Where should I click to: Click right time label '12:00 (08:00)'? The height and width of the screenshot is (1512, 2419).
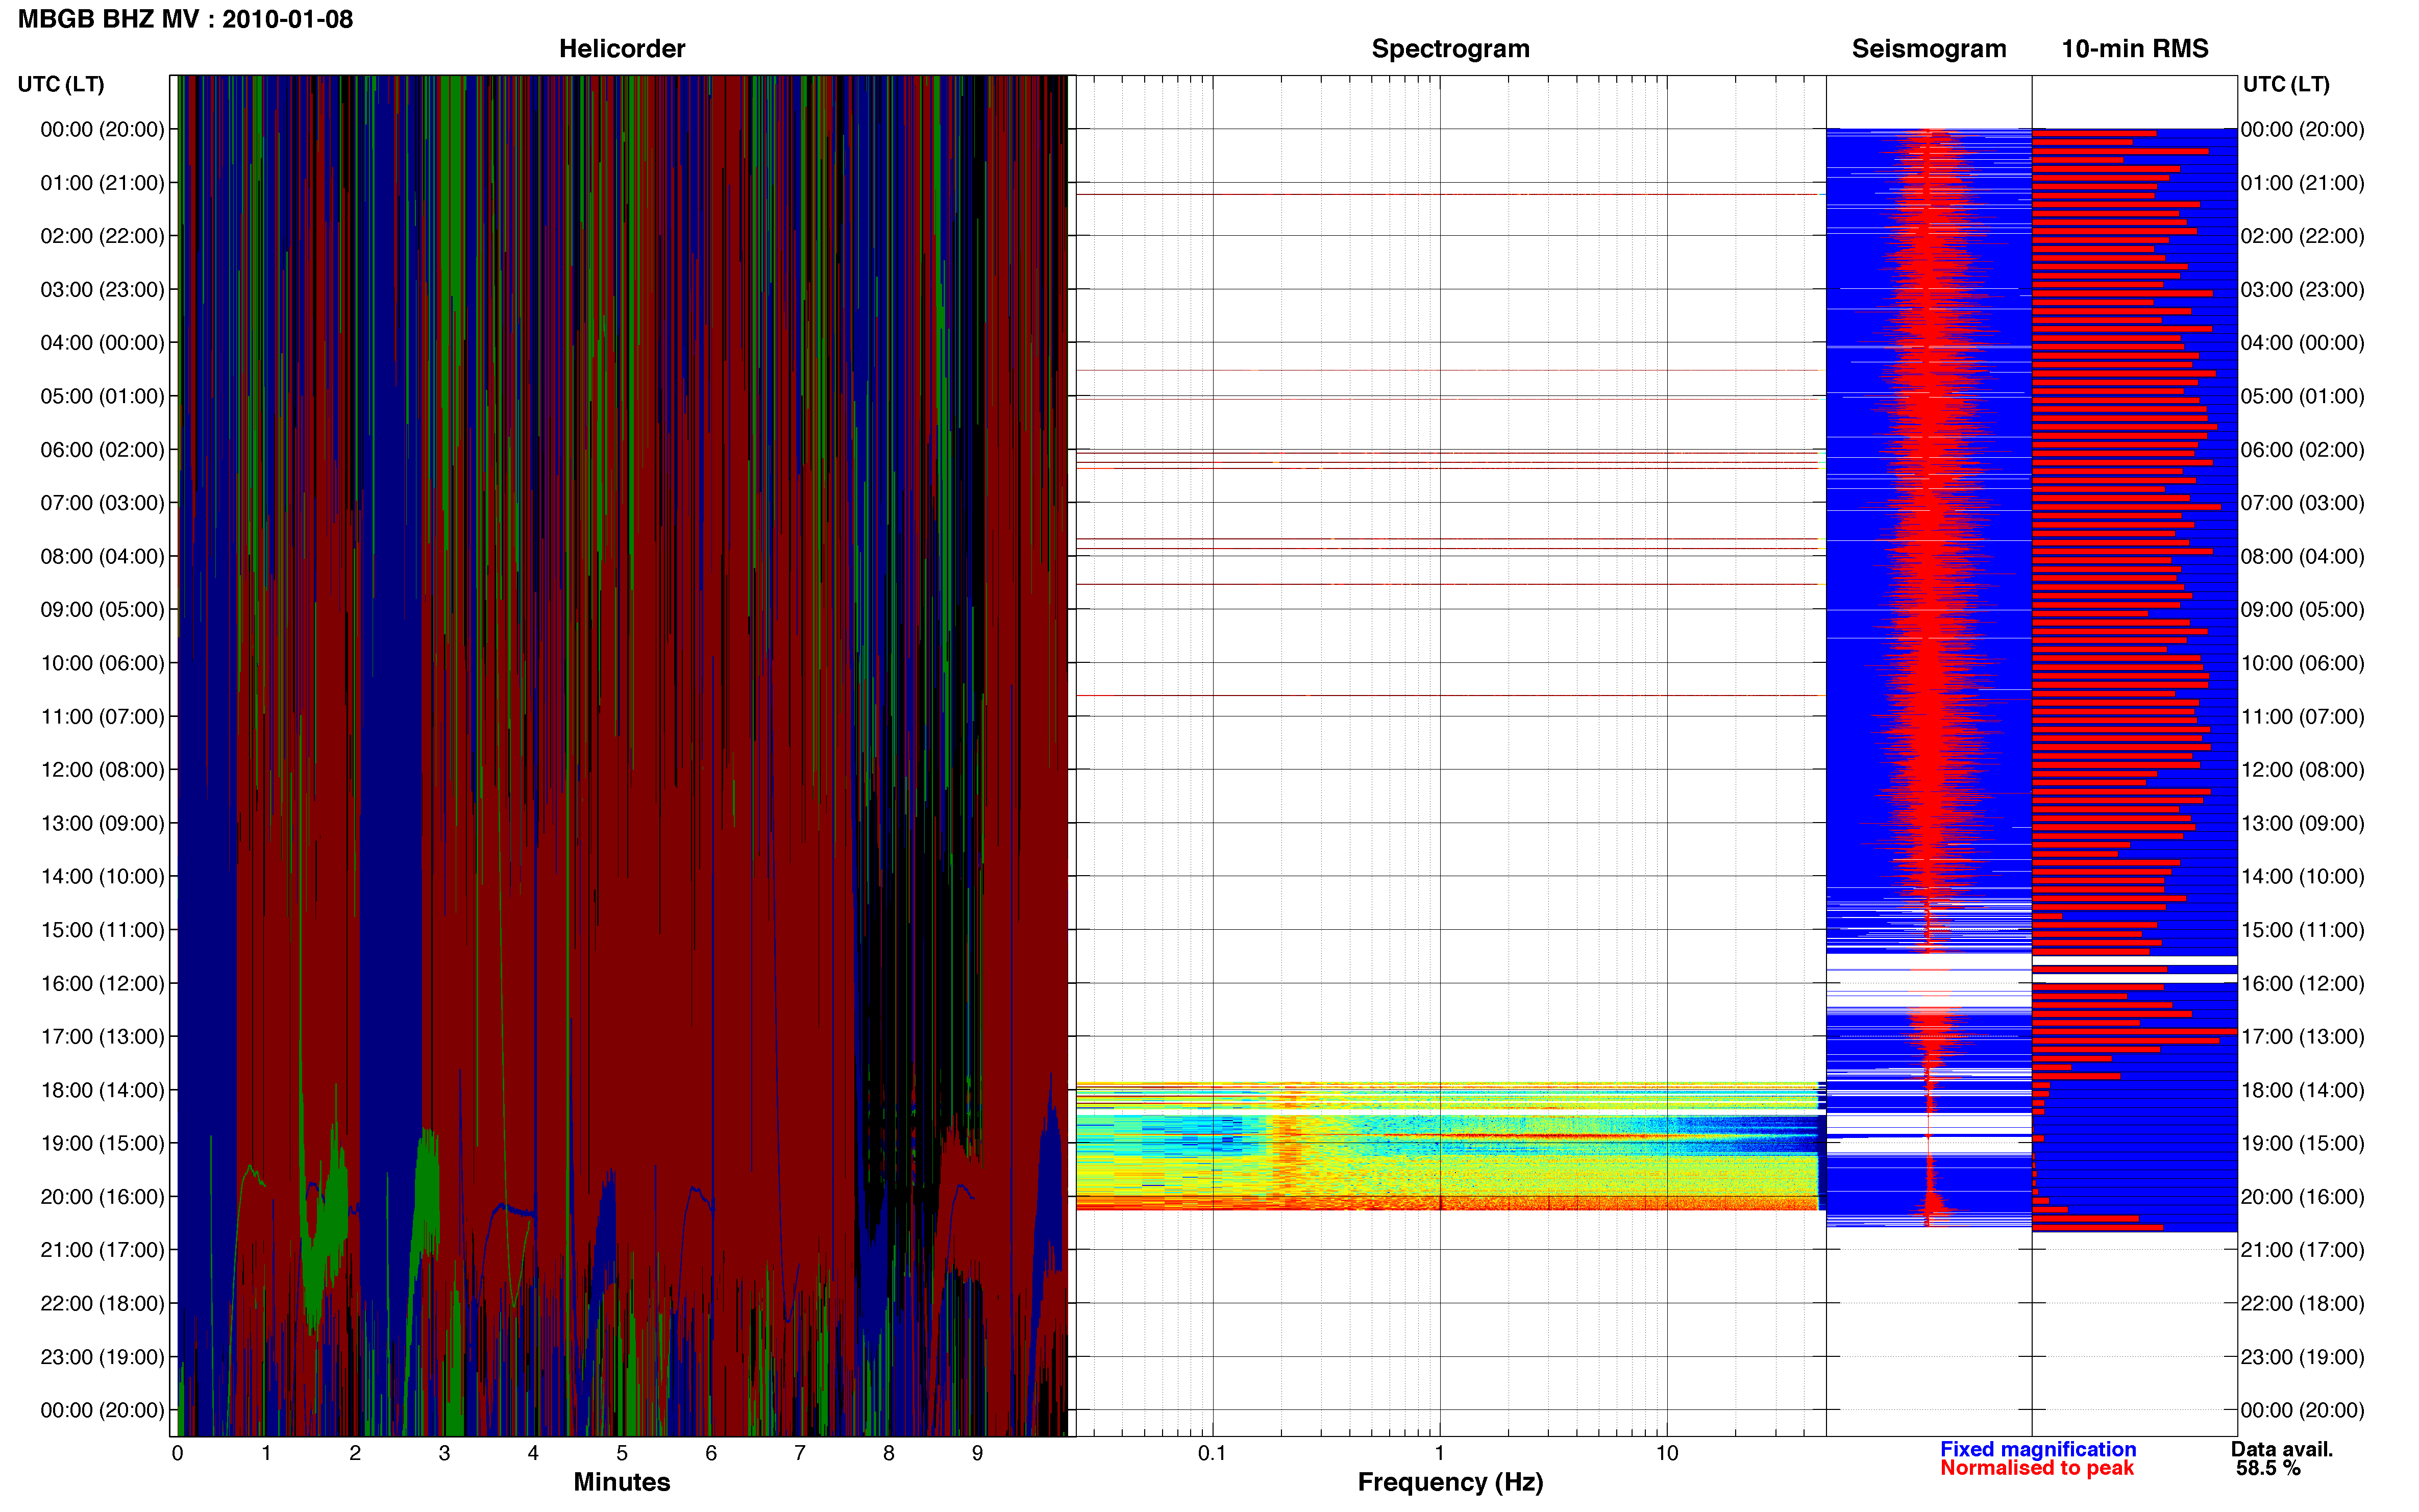click(x=2302, y=770)
